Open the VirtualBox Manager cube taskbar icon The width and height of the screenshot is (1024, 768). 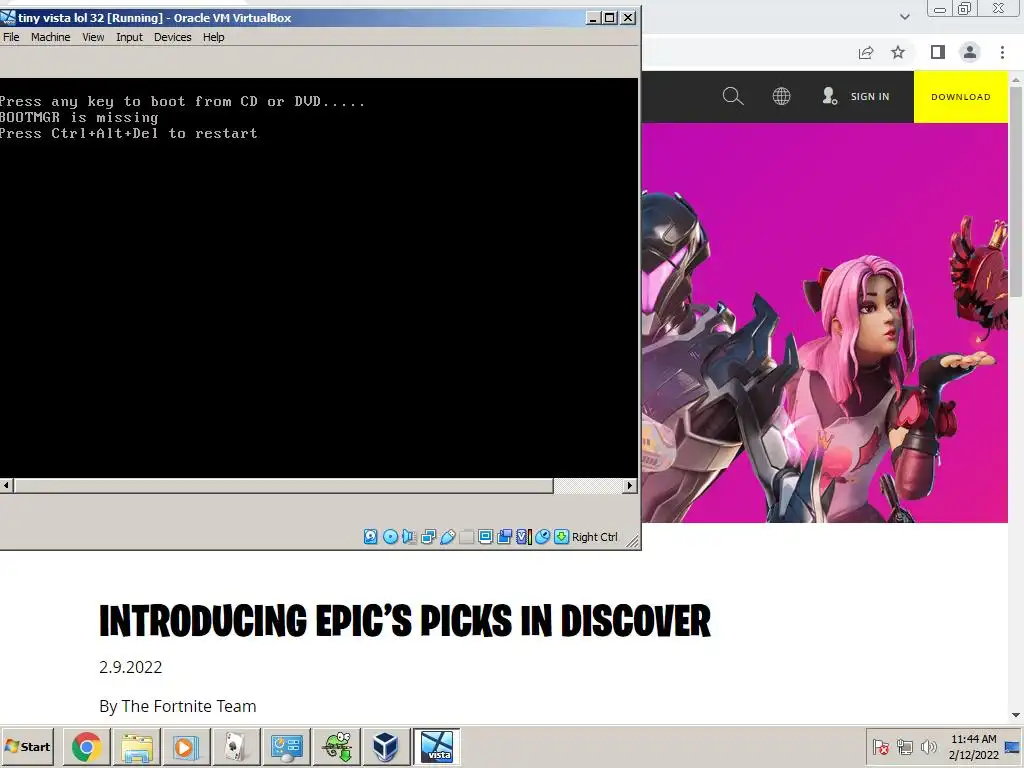tap(385, 746)
